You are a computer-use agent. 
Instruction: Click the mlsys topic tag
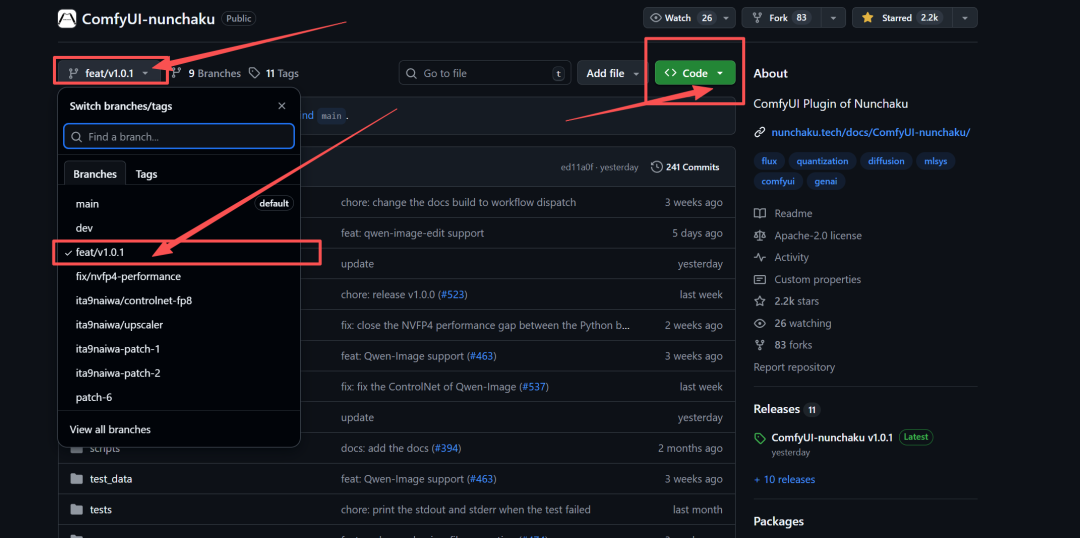click(x=937, y=161)
